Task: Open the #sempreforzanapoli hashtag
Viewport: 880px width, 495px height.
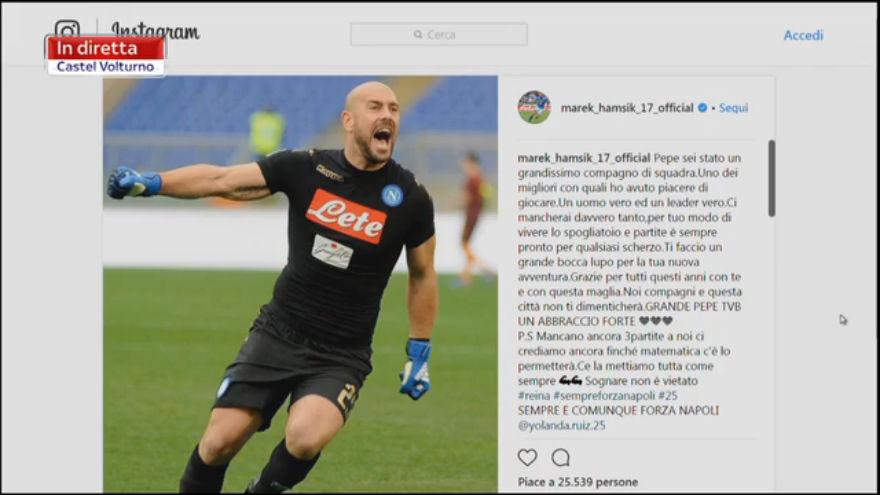Action: [x=604, y=396]
